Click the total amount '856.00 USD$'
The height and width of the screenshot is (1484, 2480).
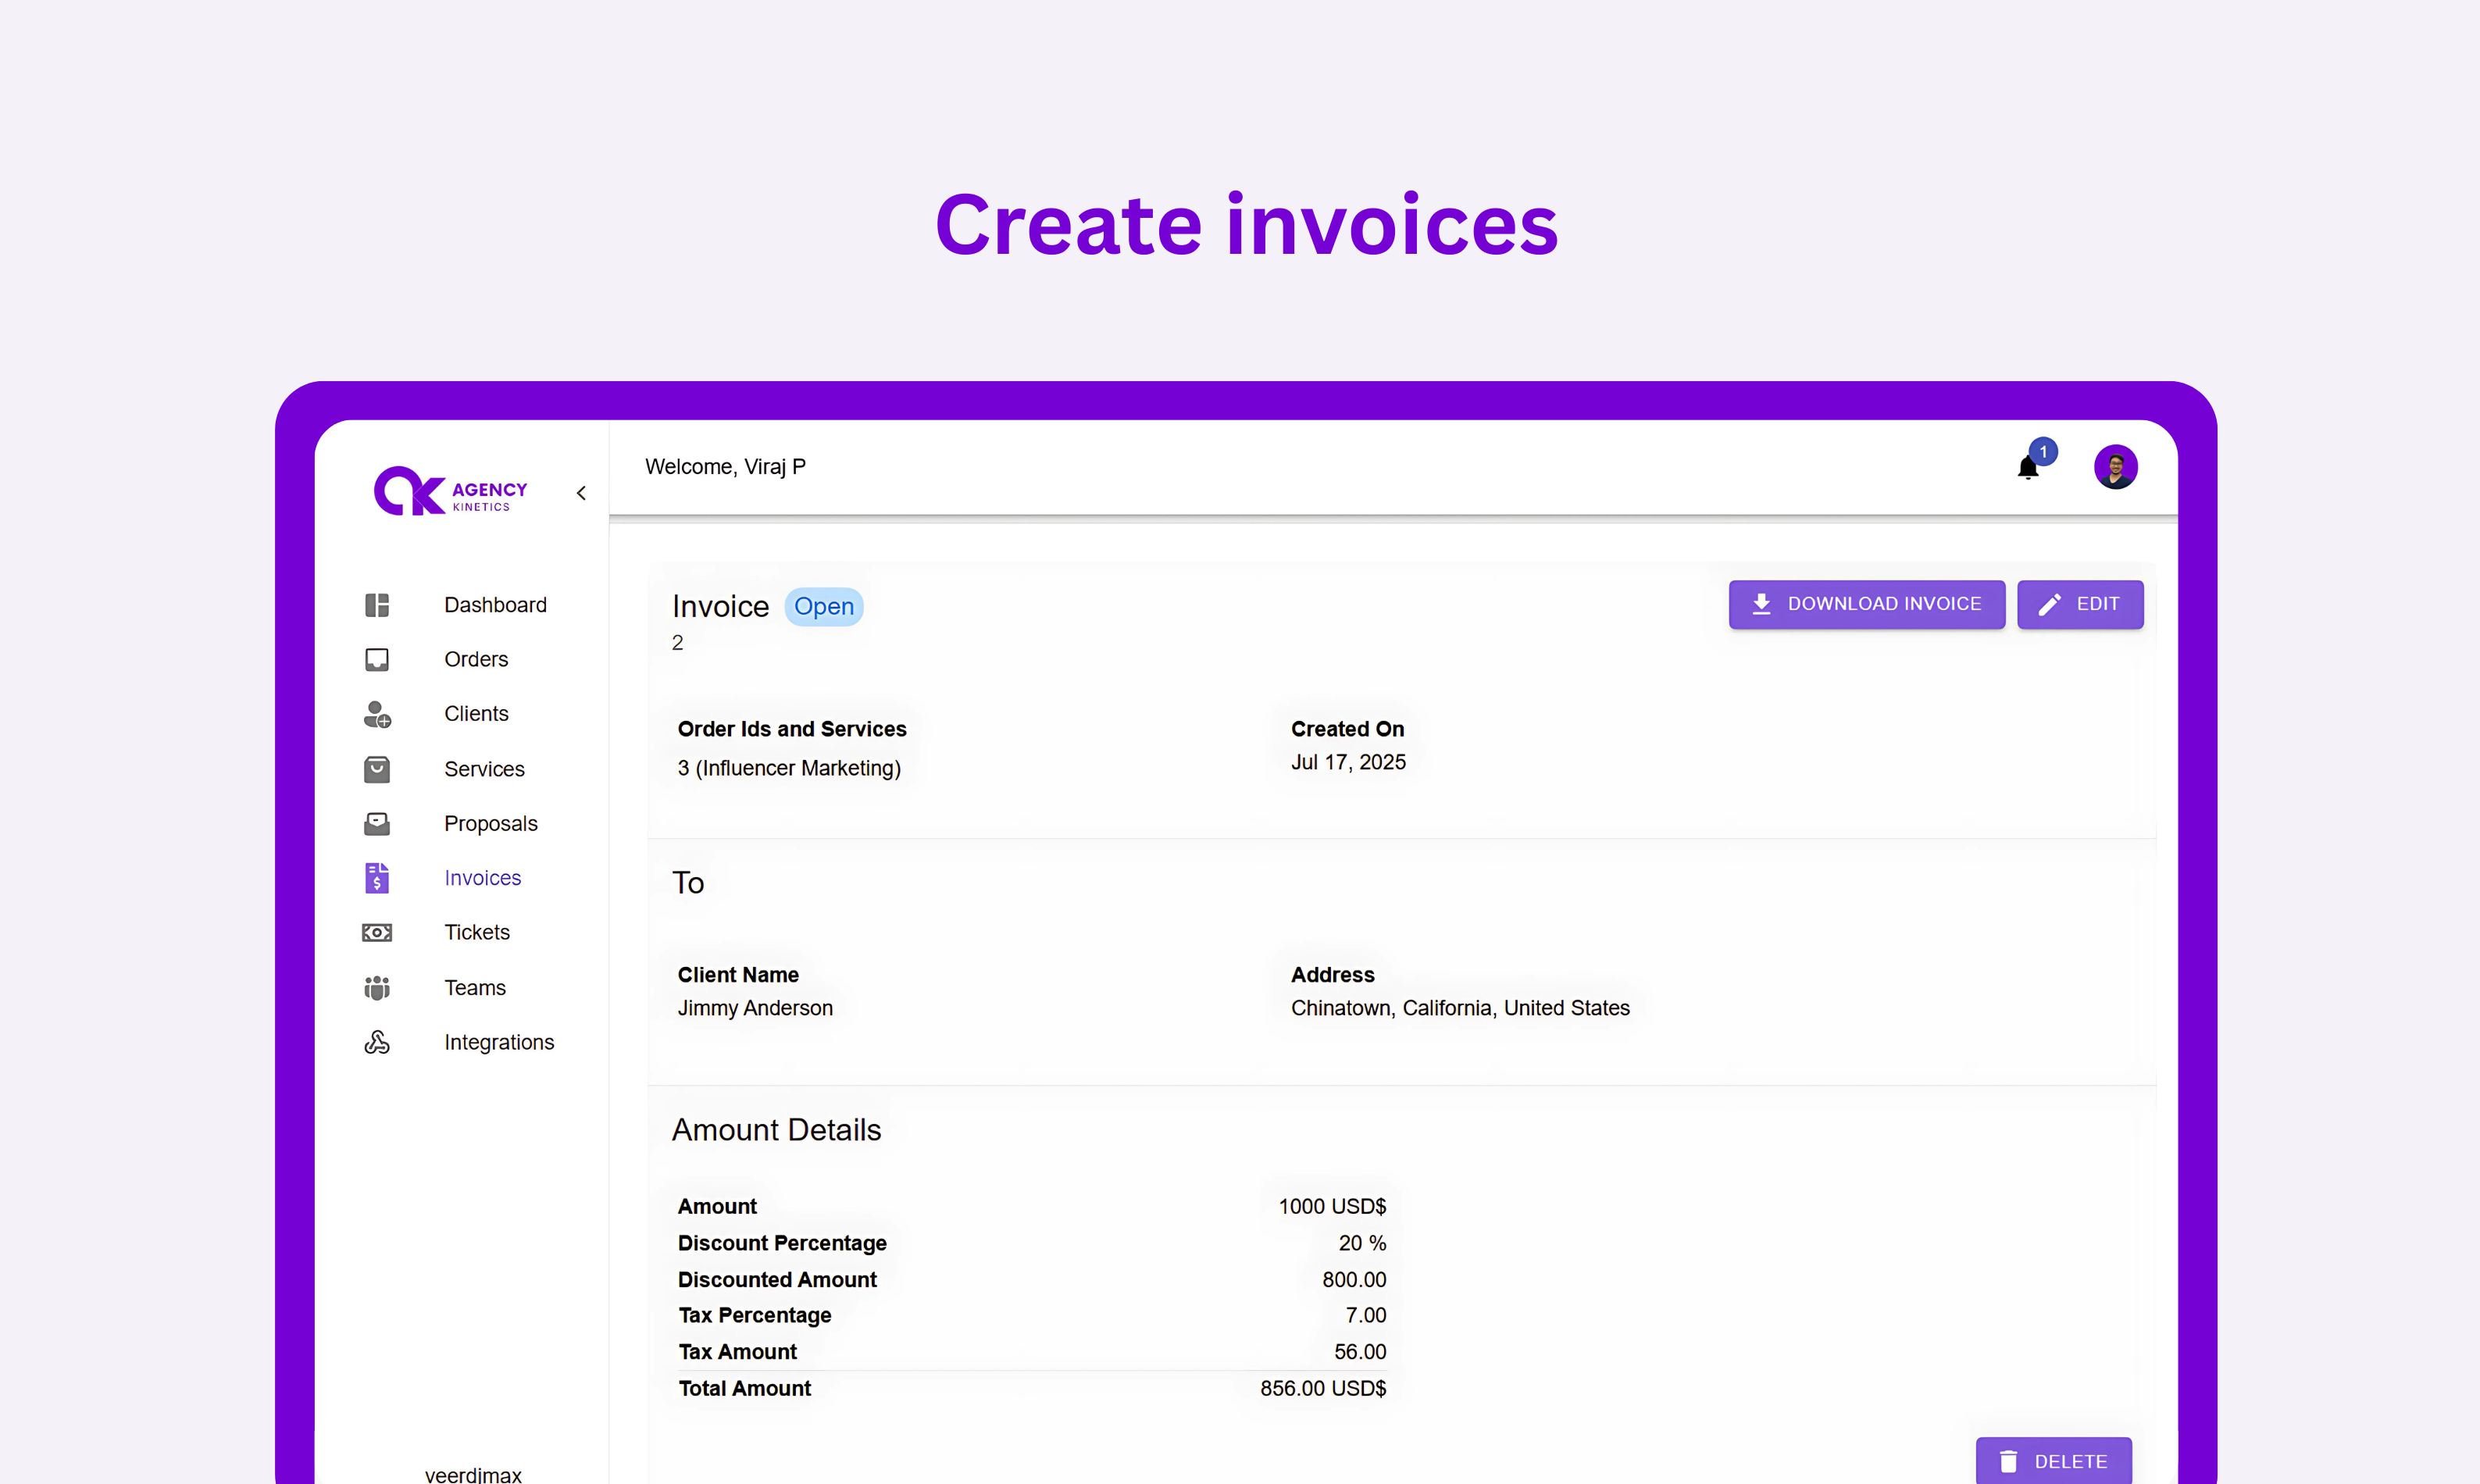1323,1388
